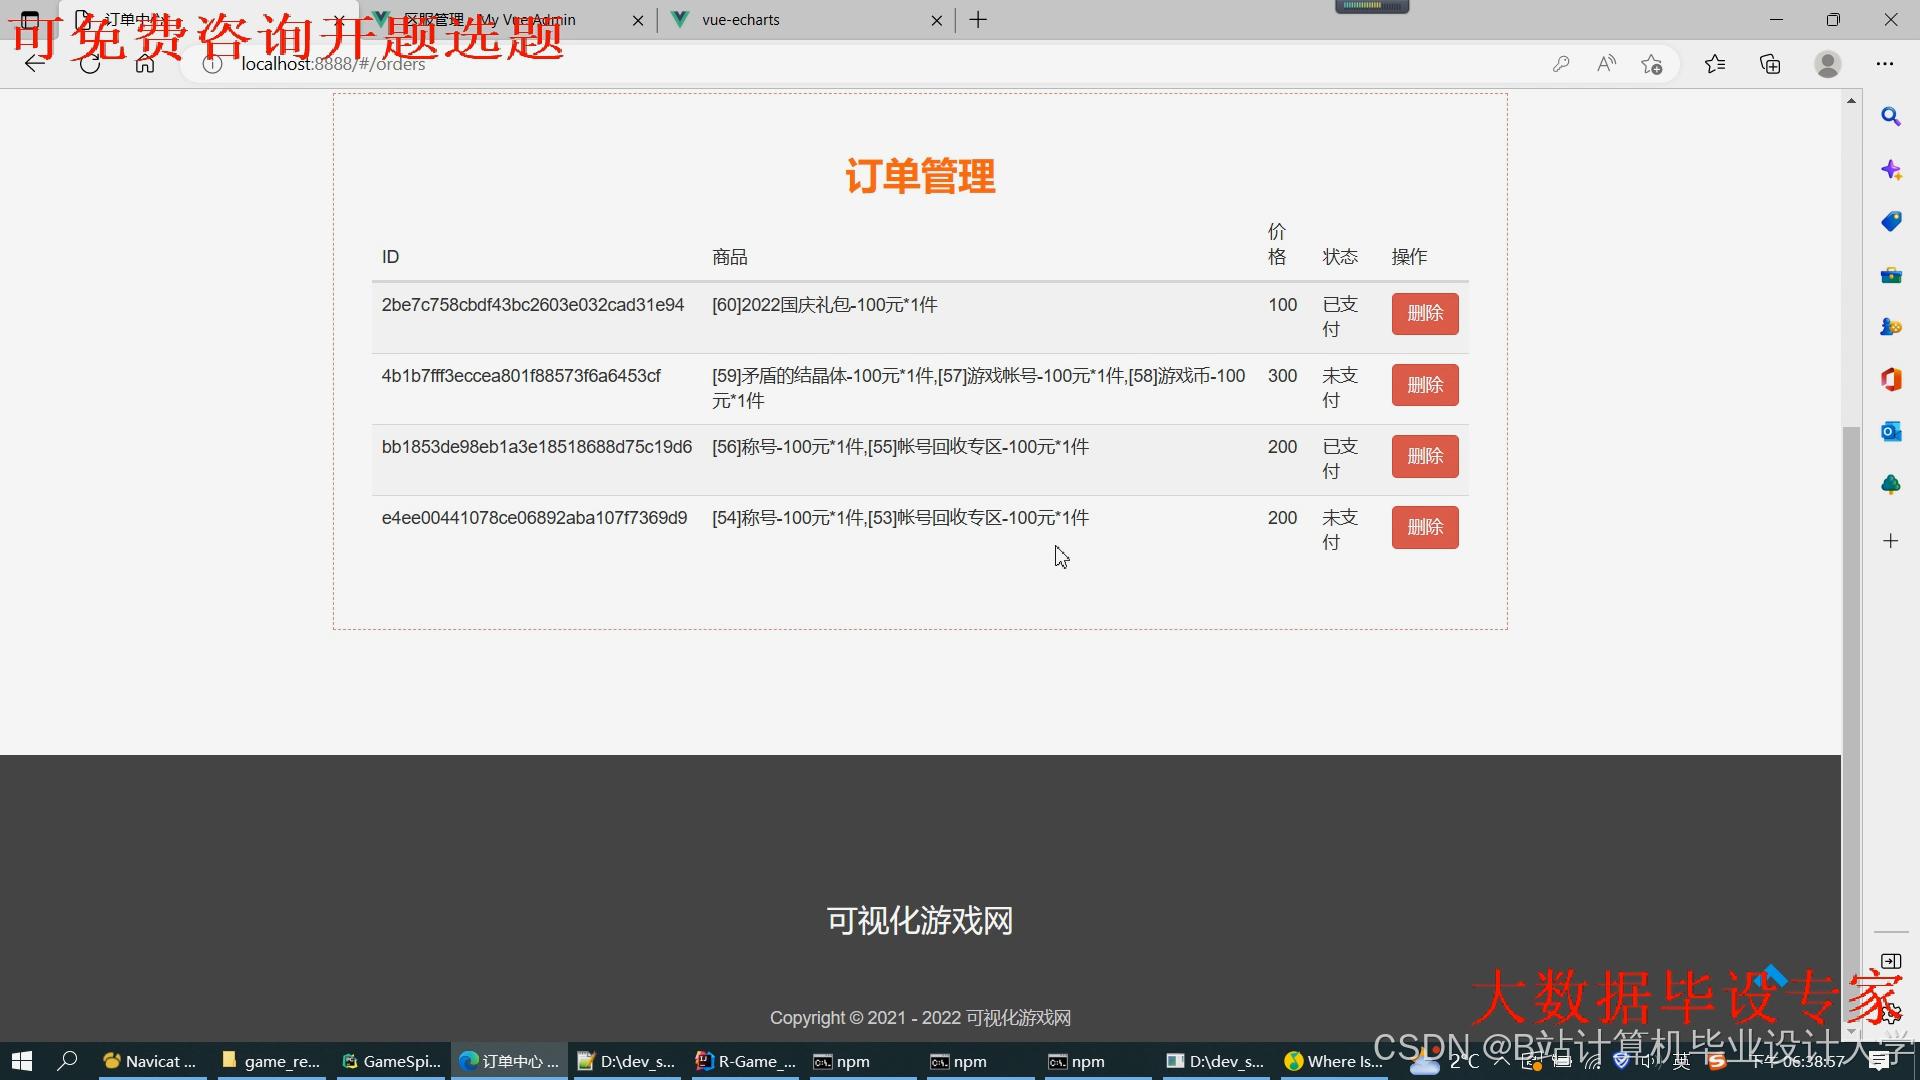Screen dimensions: 1920x1080
Task: Click the browser profile avatar
Action: point(1827,64)
